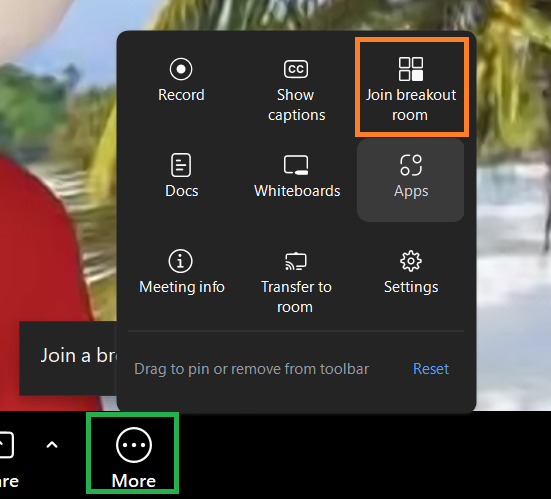Click the Reset link
This screenshot has height=499, width=551.
tap(431, 369)
